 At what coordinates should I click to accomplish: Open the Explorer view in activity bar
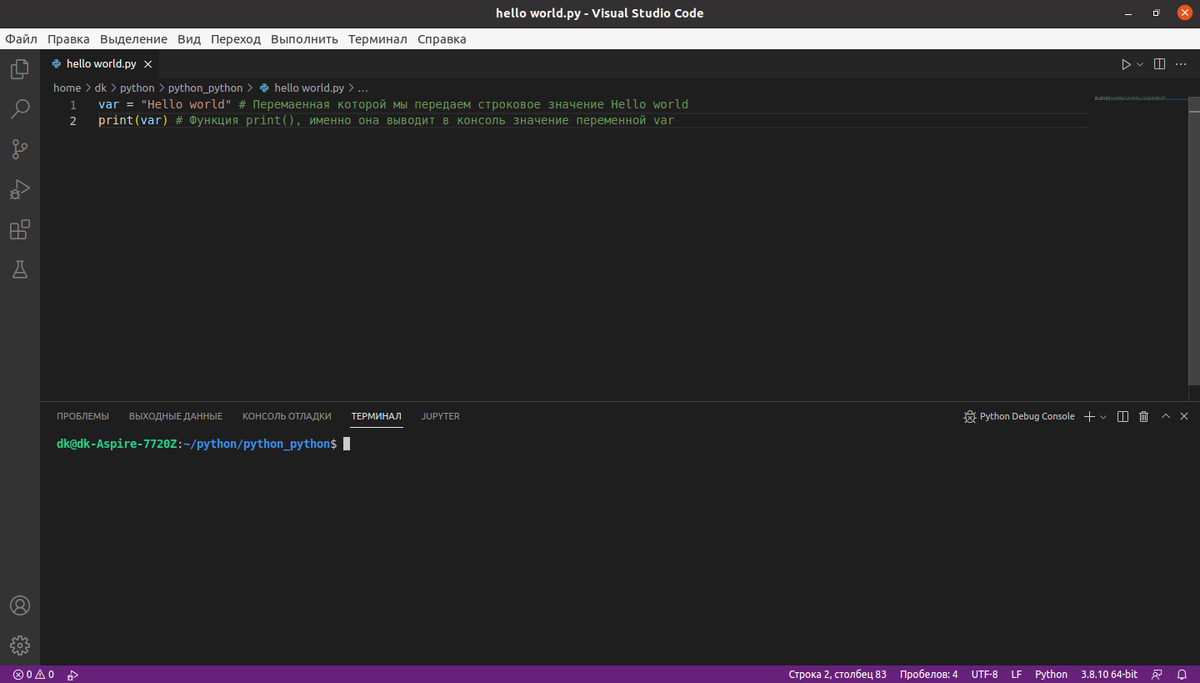pyautogui.click(x=19, y=69)
